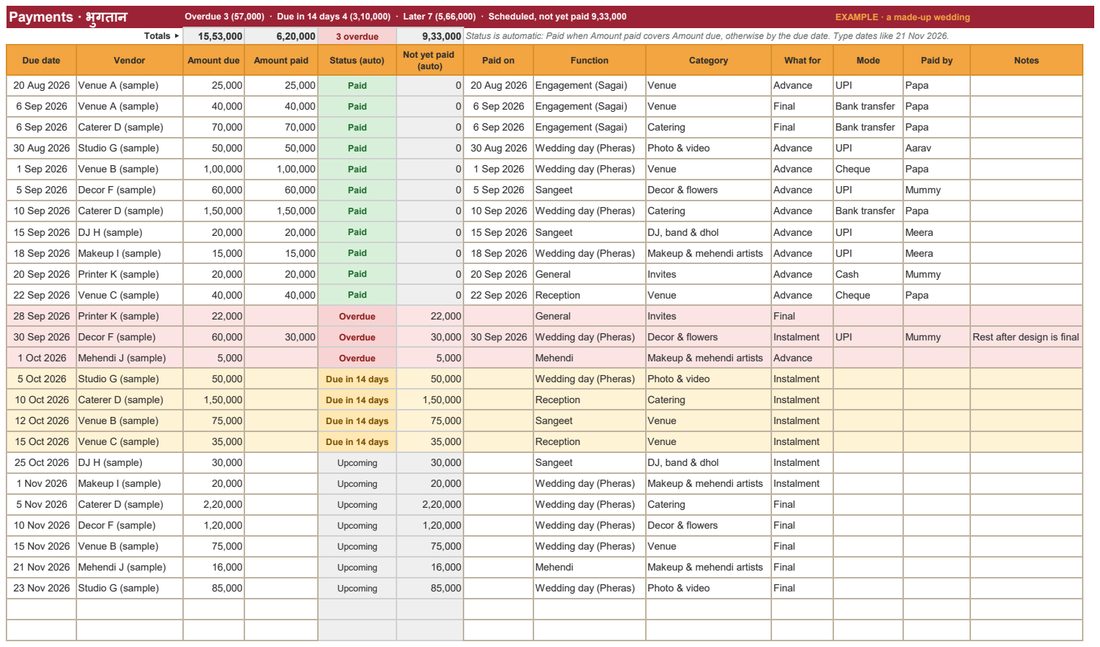Click the 1,20,000 not-yet-paid cell for Decor F
The width and height of the screenshot is (1100, 647).
click(430, 526)
